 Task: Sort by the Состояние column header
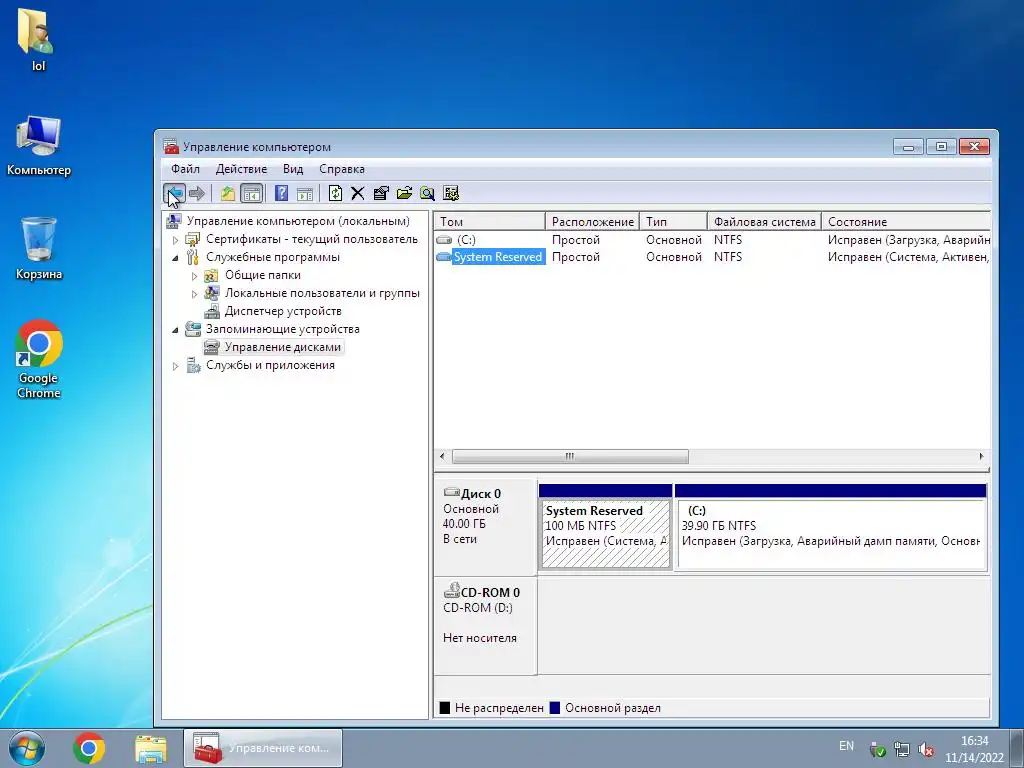pyautogui.click(x=906, y=221)
